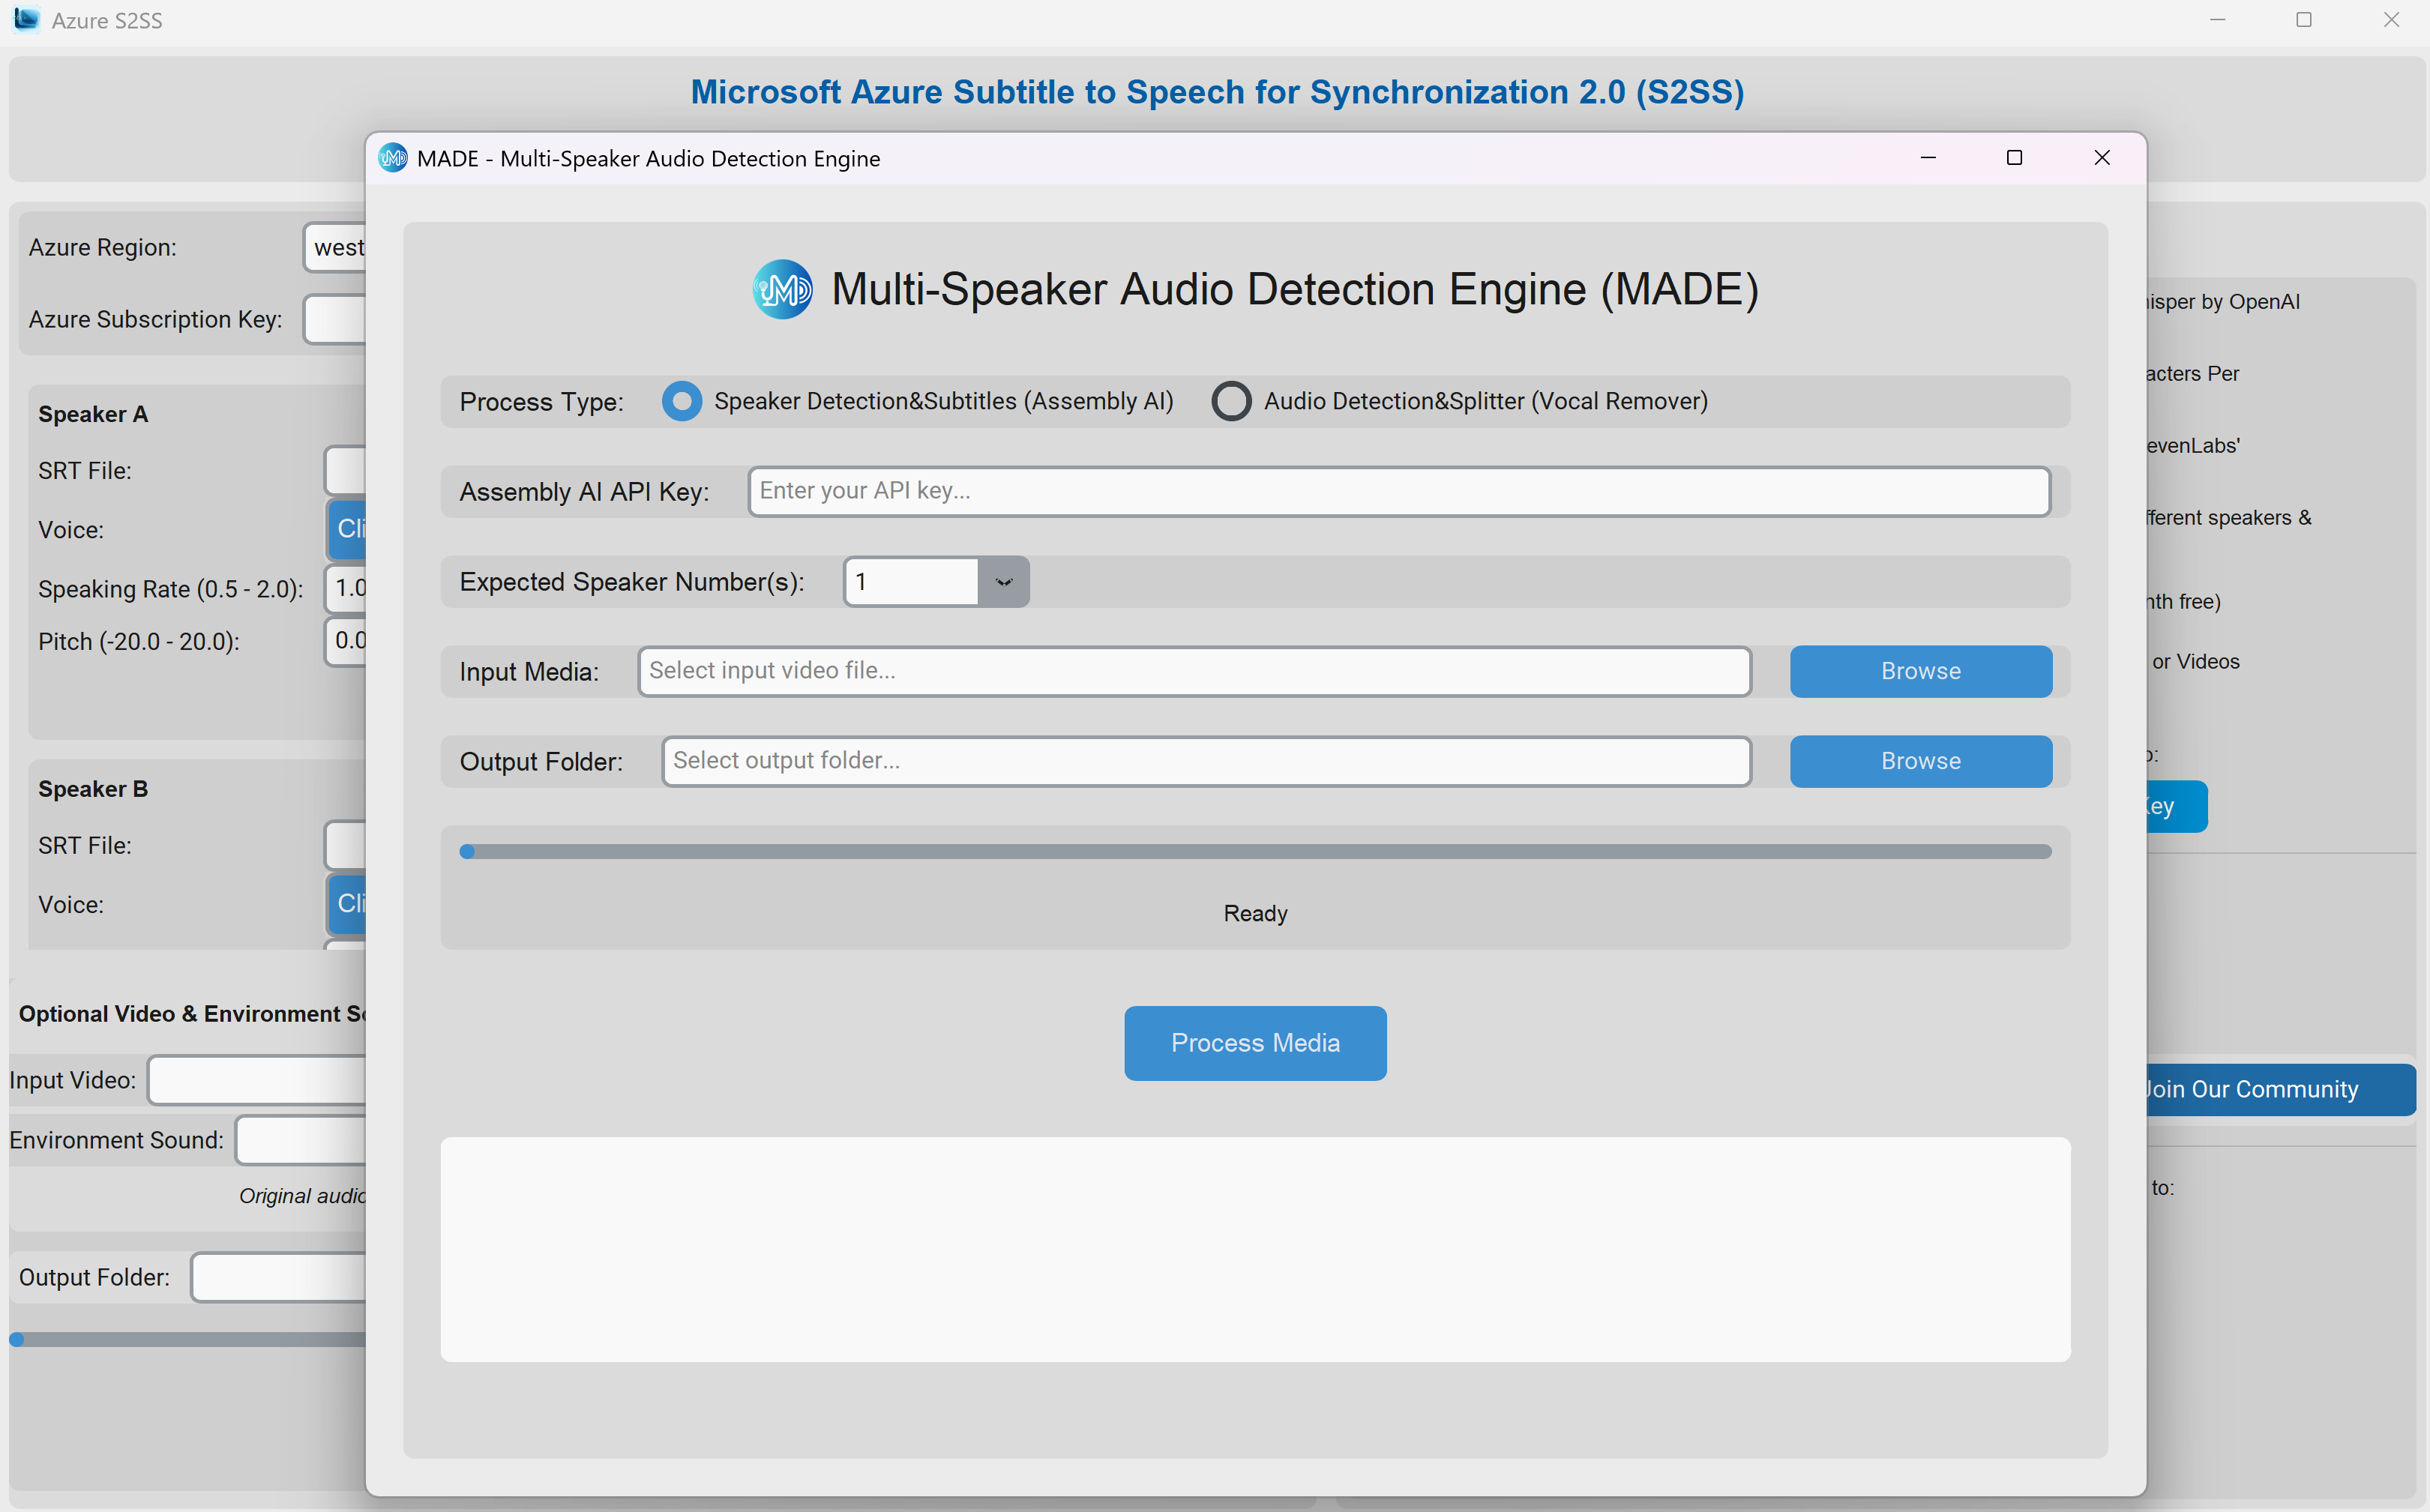This screenshot has height=1512, width=2430.
Task: Click the empty log output text area
Action: [x=1255, y=1249]
